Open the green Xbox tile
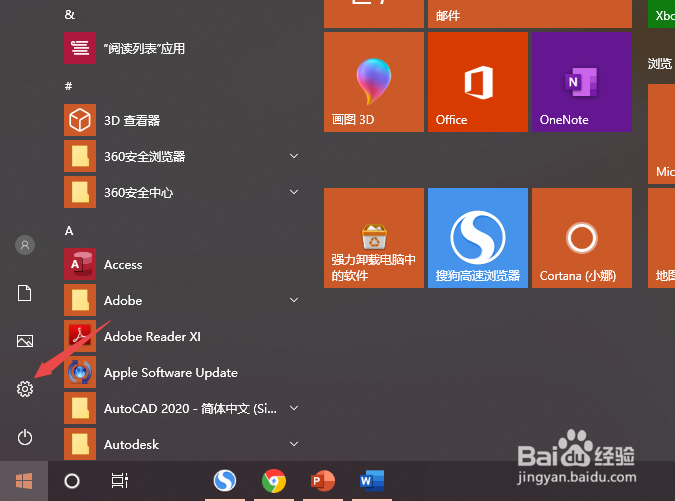 pyautogui.click(x=662, y=14)
